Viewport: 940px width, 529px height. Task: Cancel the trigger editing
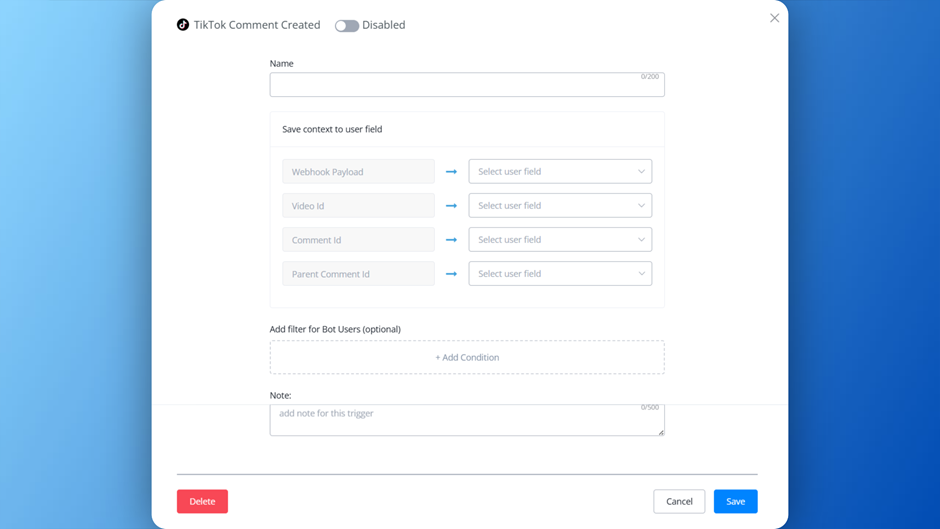679,501
